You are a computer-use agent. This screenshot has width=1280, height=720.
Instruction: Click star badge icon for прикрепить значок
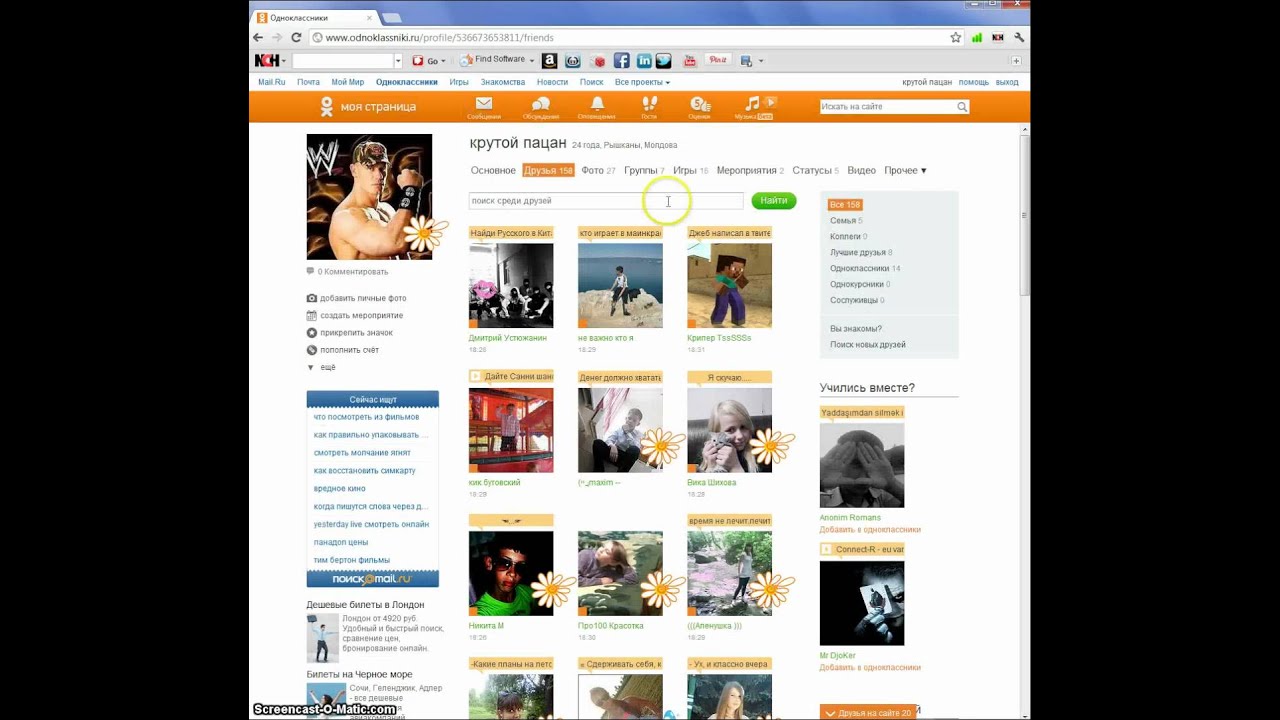(x=312, y=332)
